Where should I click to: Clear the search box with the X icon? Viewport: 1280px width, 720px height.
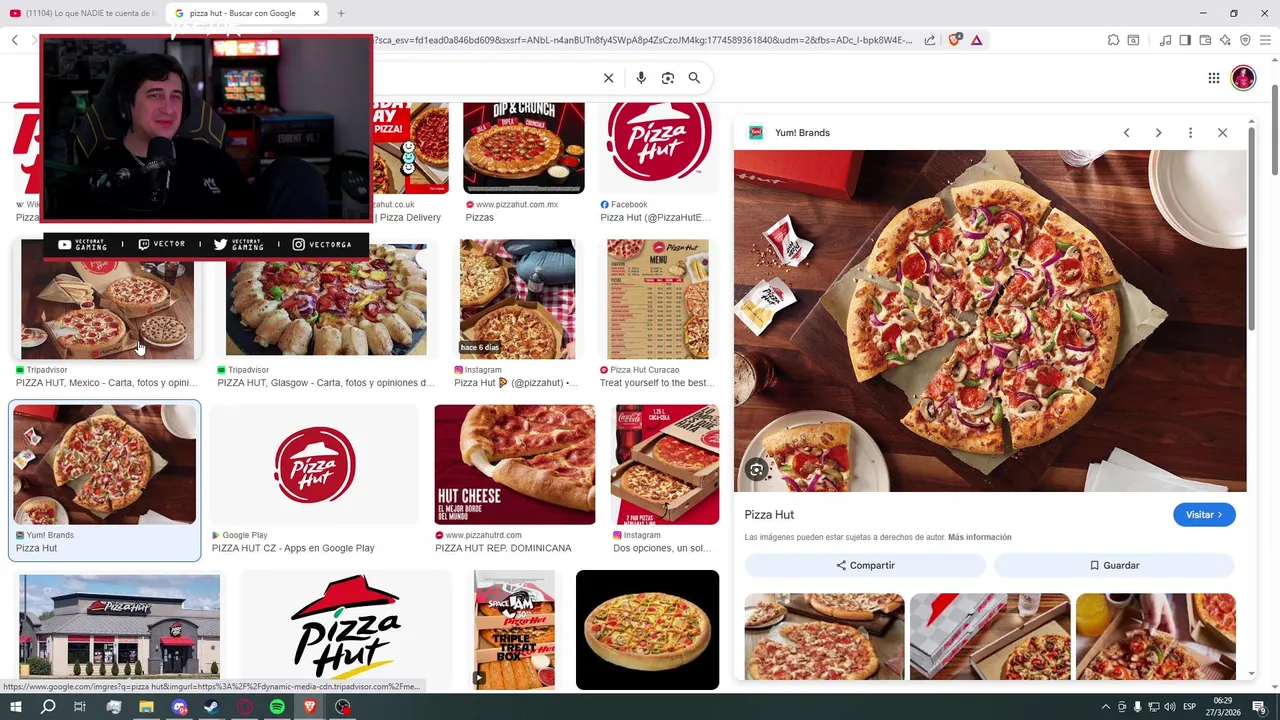point(608,78)
